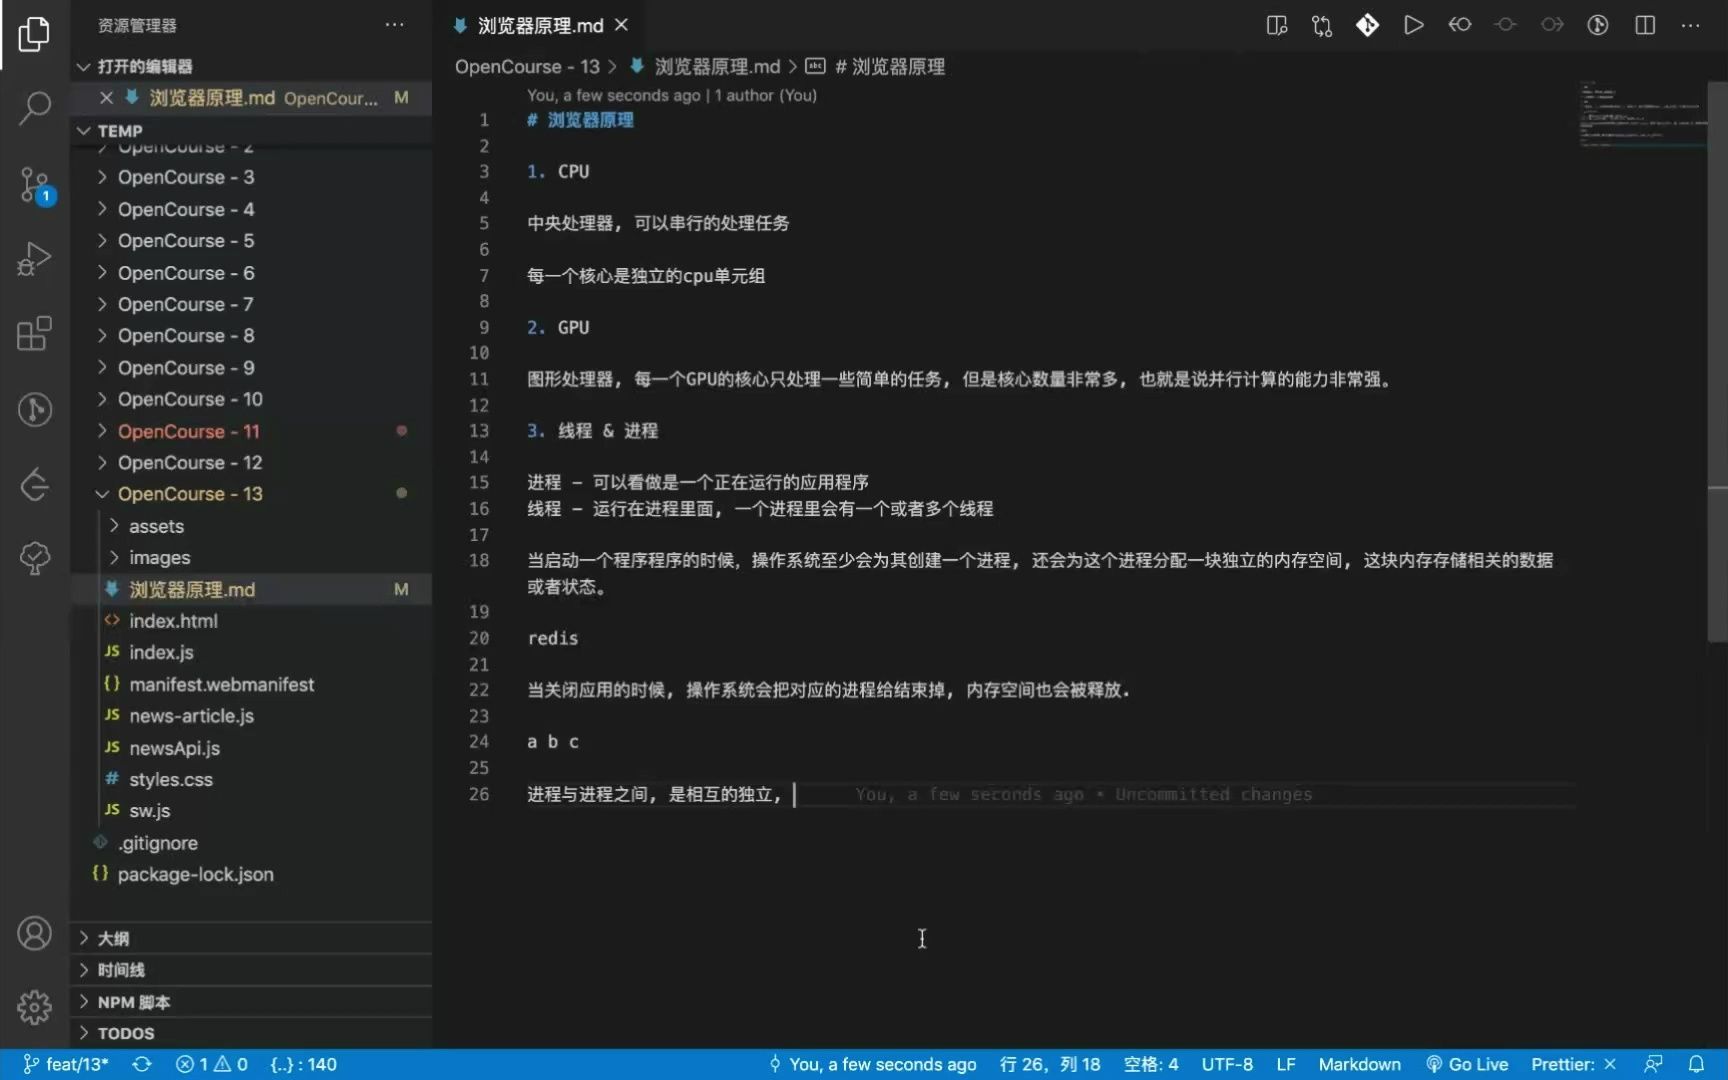Click line 20 text redis

(x=553, y=638)
